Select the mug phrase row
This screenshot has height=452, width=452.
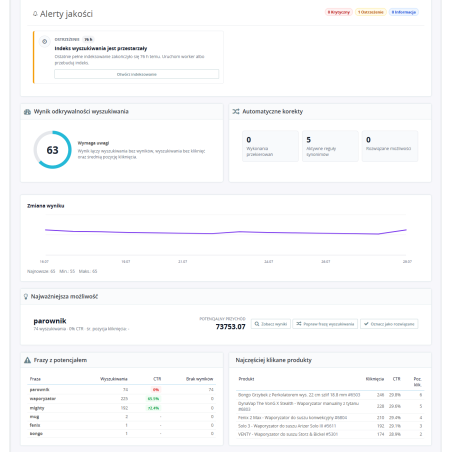[x=121, y=417]
